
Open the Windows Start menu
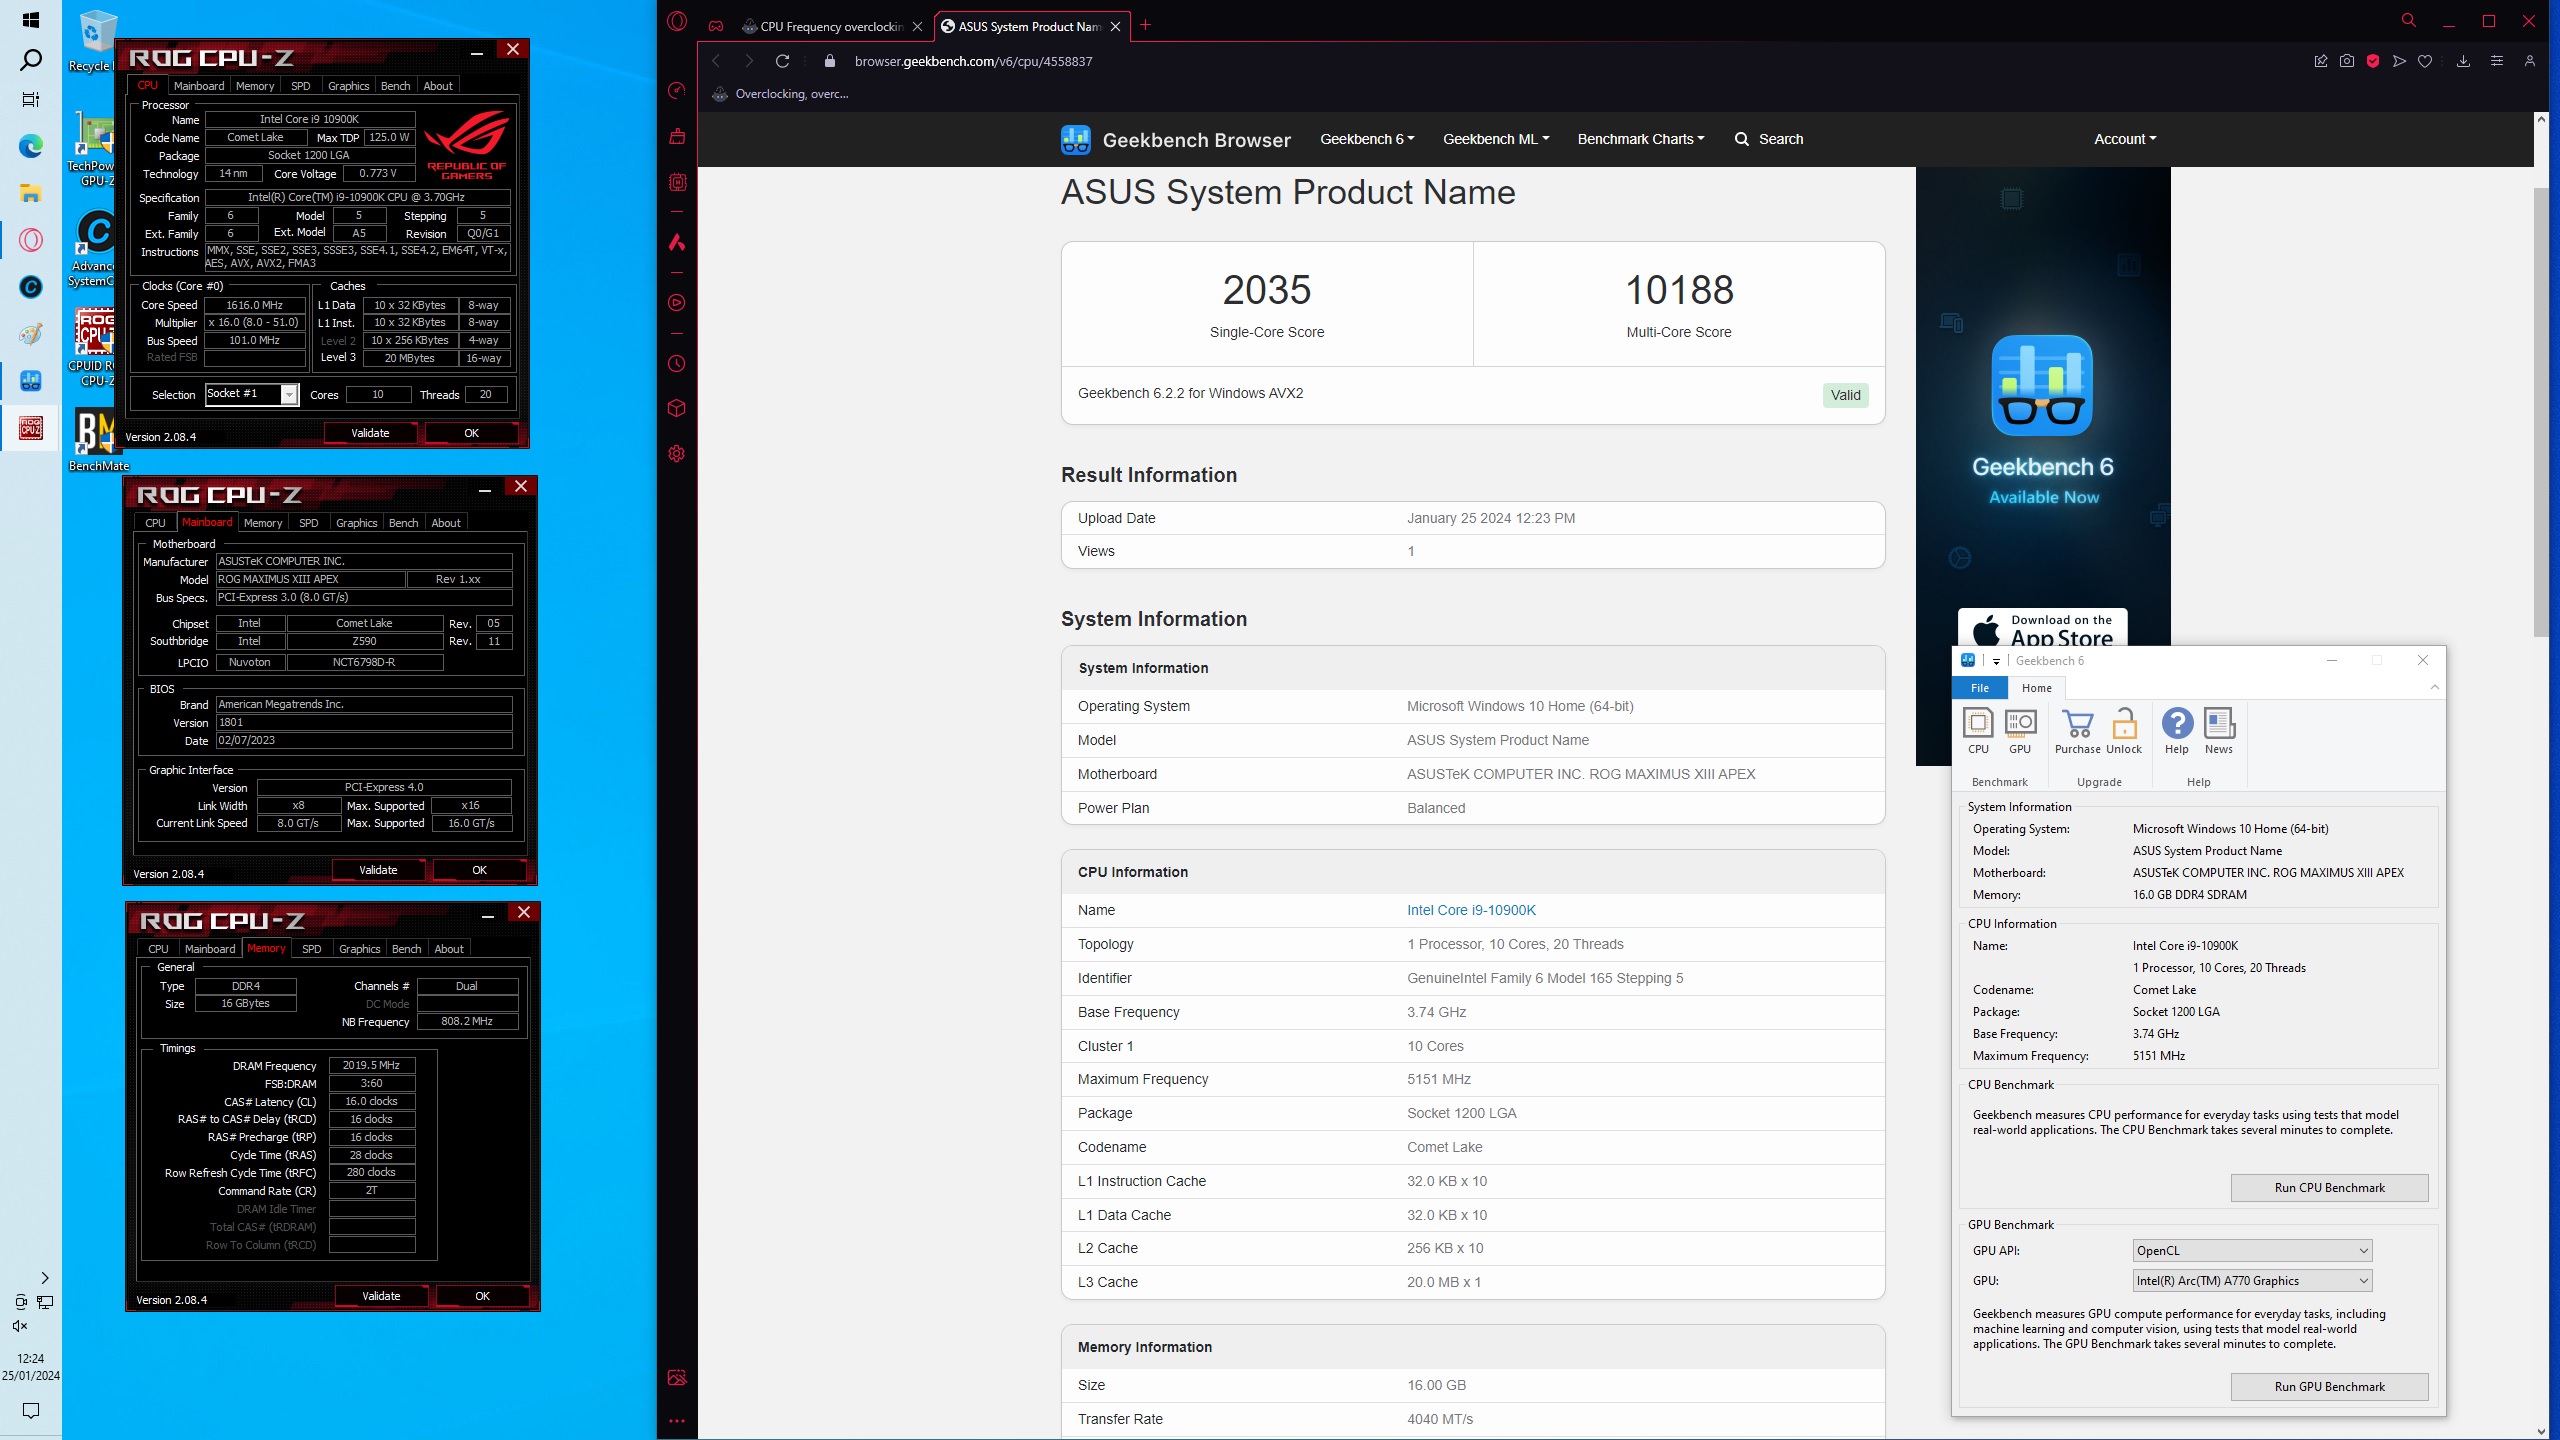30,20
